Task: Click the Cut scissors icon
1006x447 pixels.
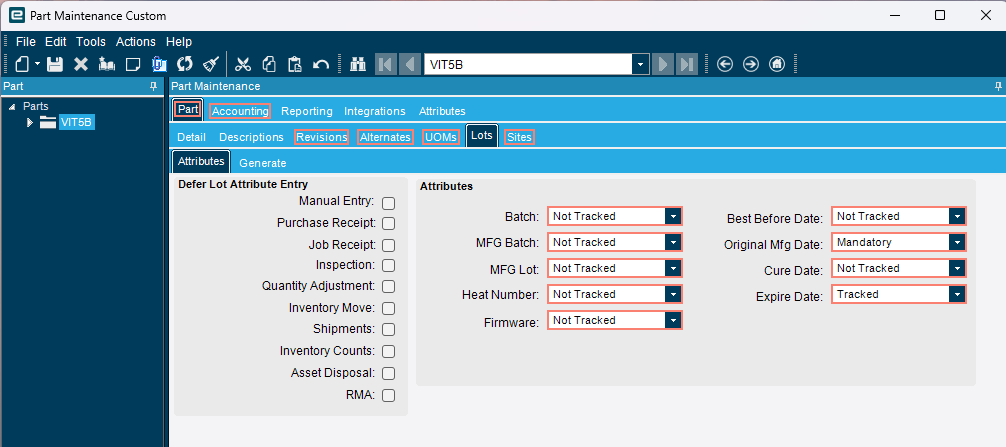Action: pyautogui.click(x=243, y=64)
